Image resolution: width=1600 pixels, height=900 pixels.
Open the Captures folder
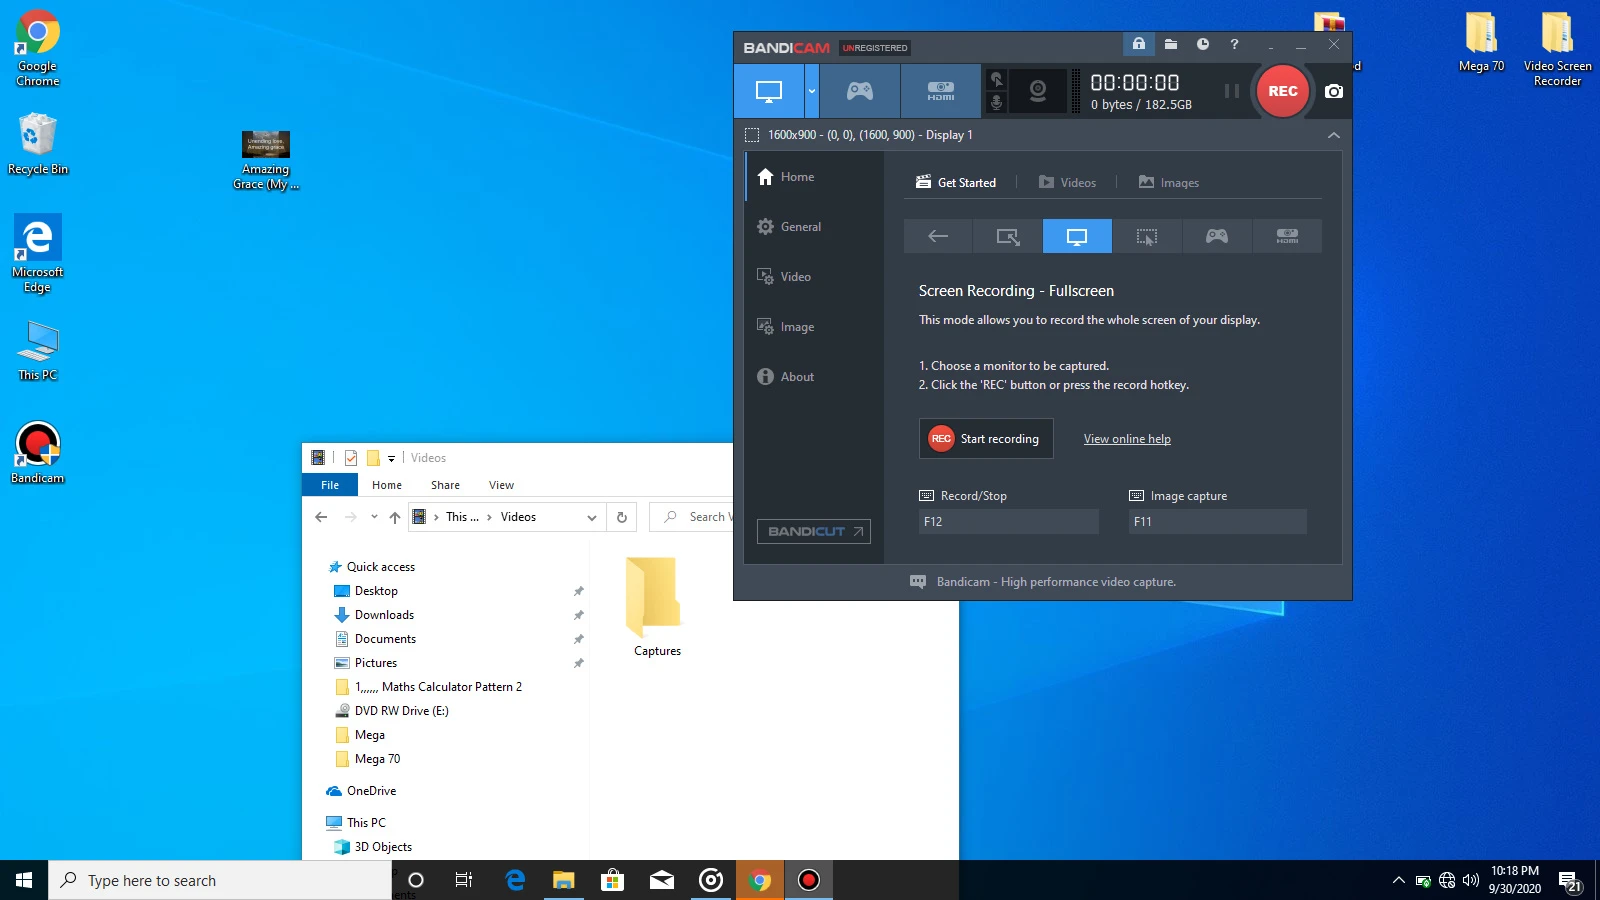656,607
